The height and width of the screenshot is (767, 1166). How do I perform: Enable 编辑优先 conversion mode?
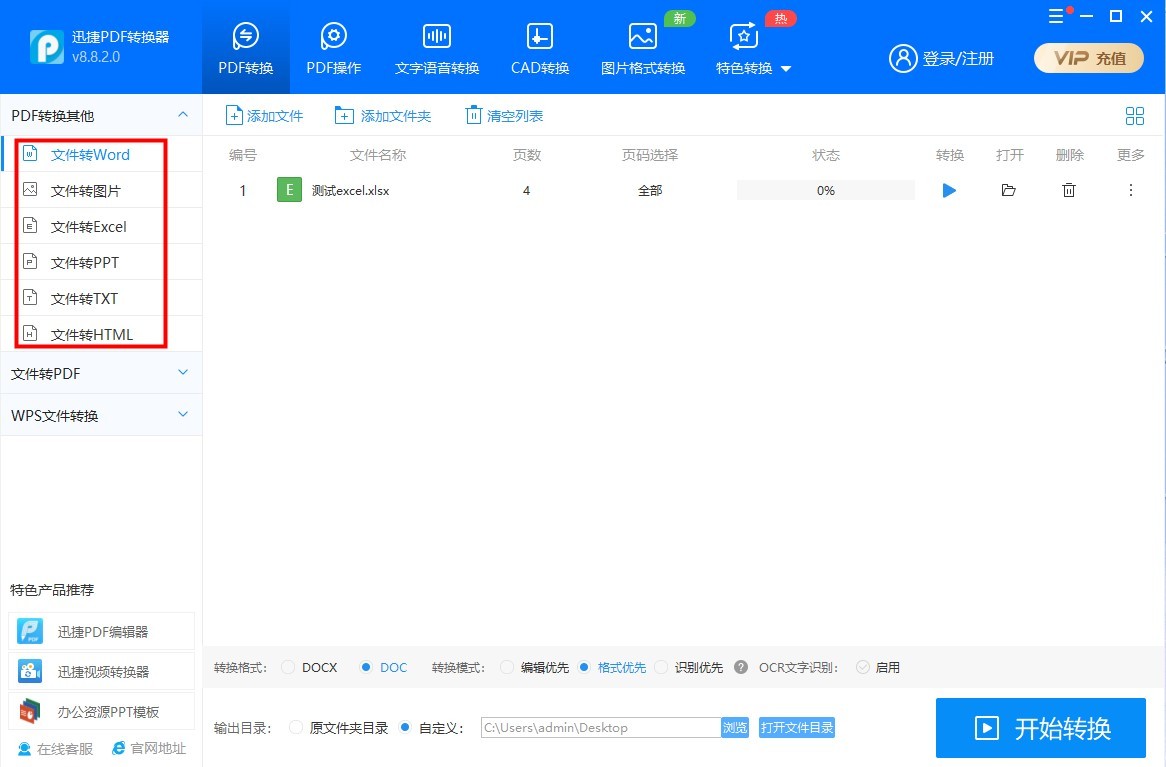click(x=507, y=667)
